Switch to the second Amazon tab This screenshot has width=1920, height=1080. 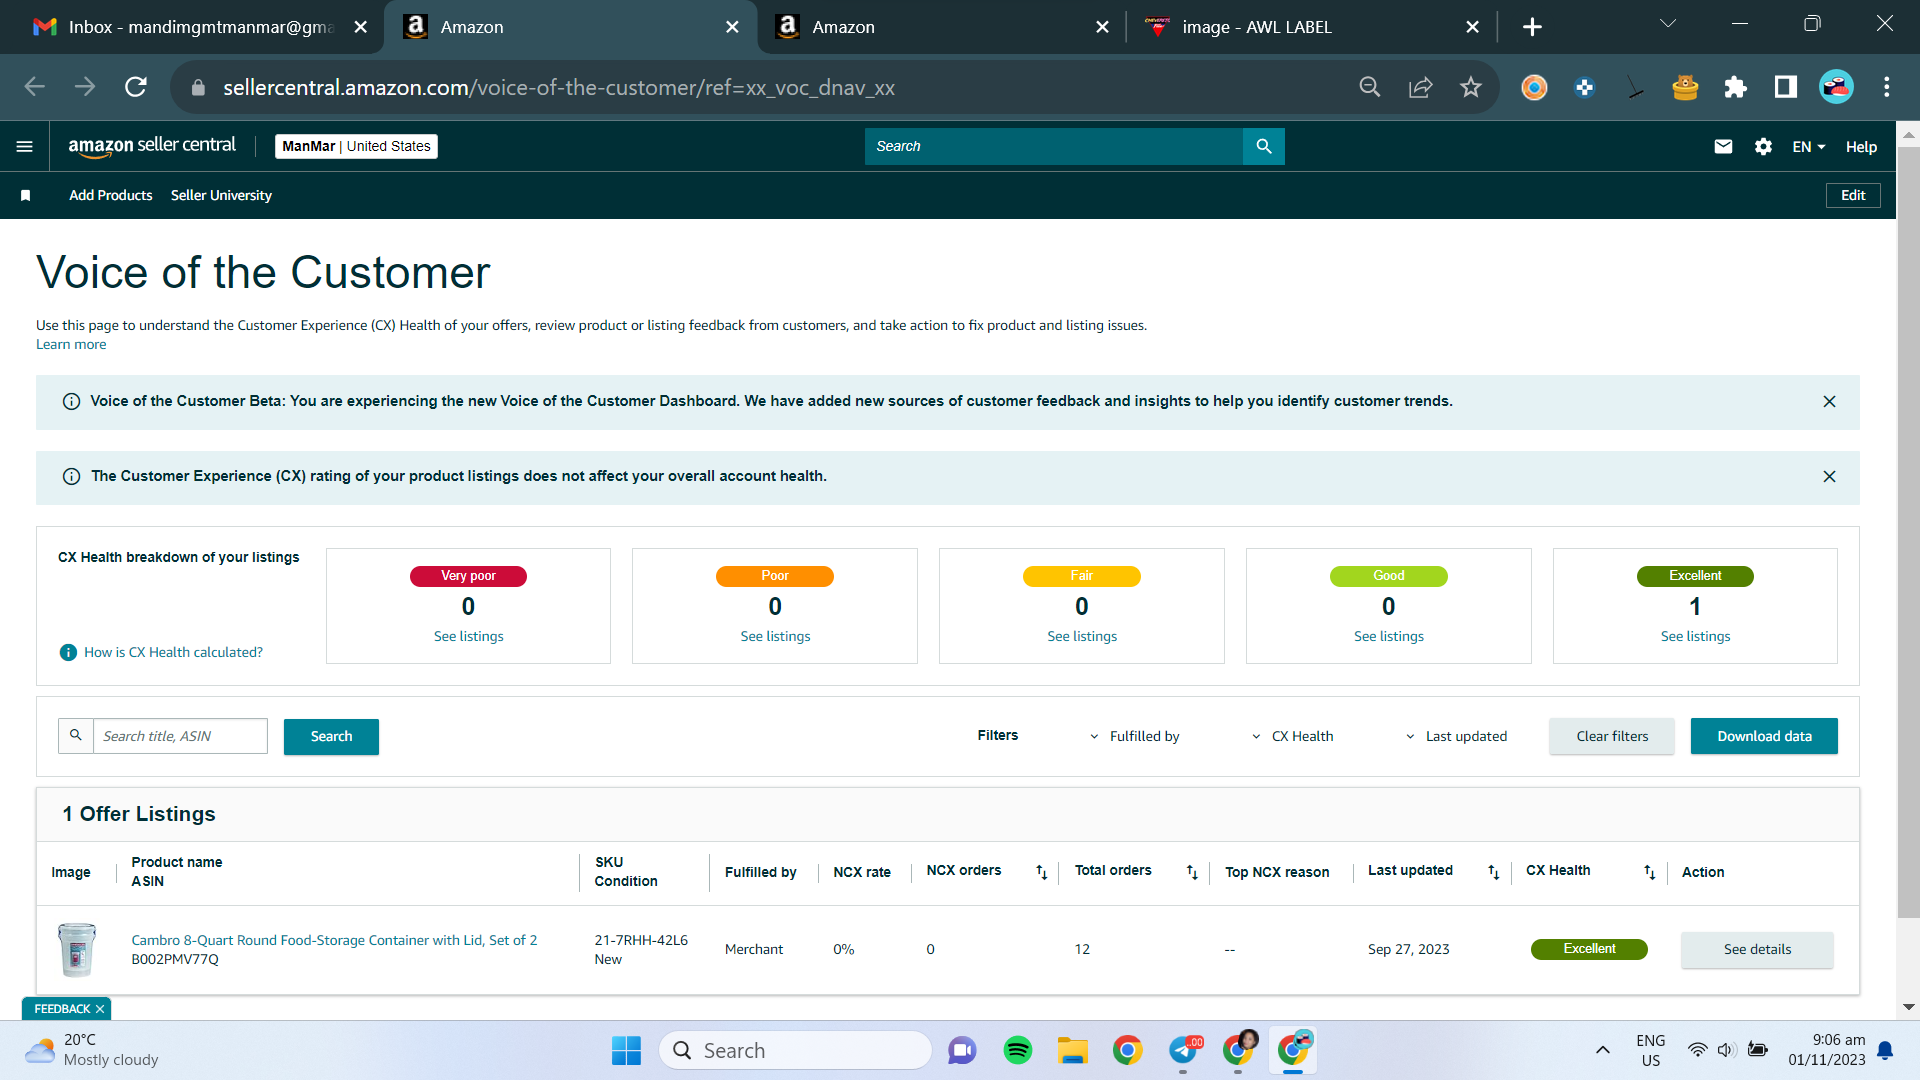pyautogui.click(x=940, y=27)
